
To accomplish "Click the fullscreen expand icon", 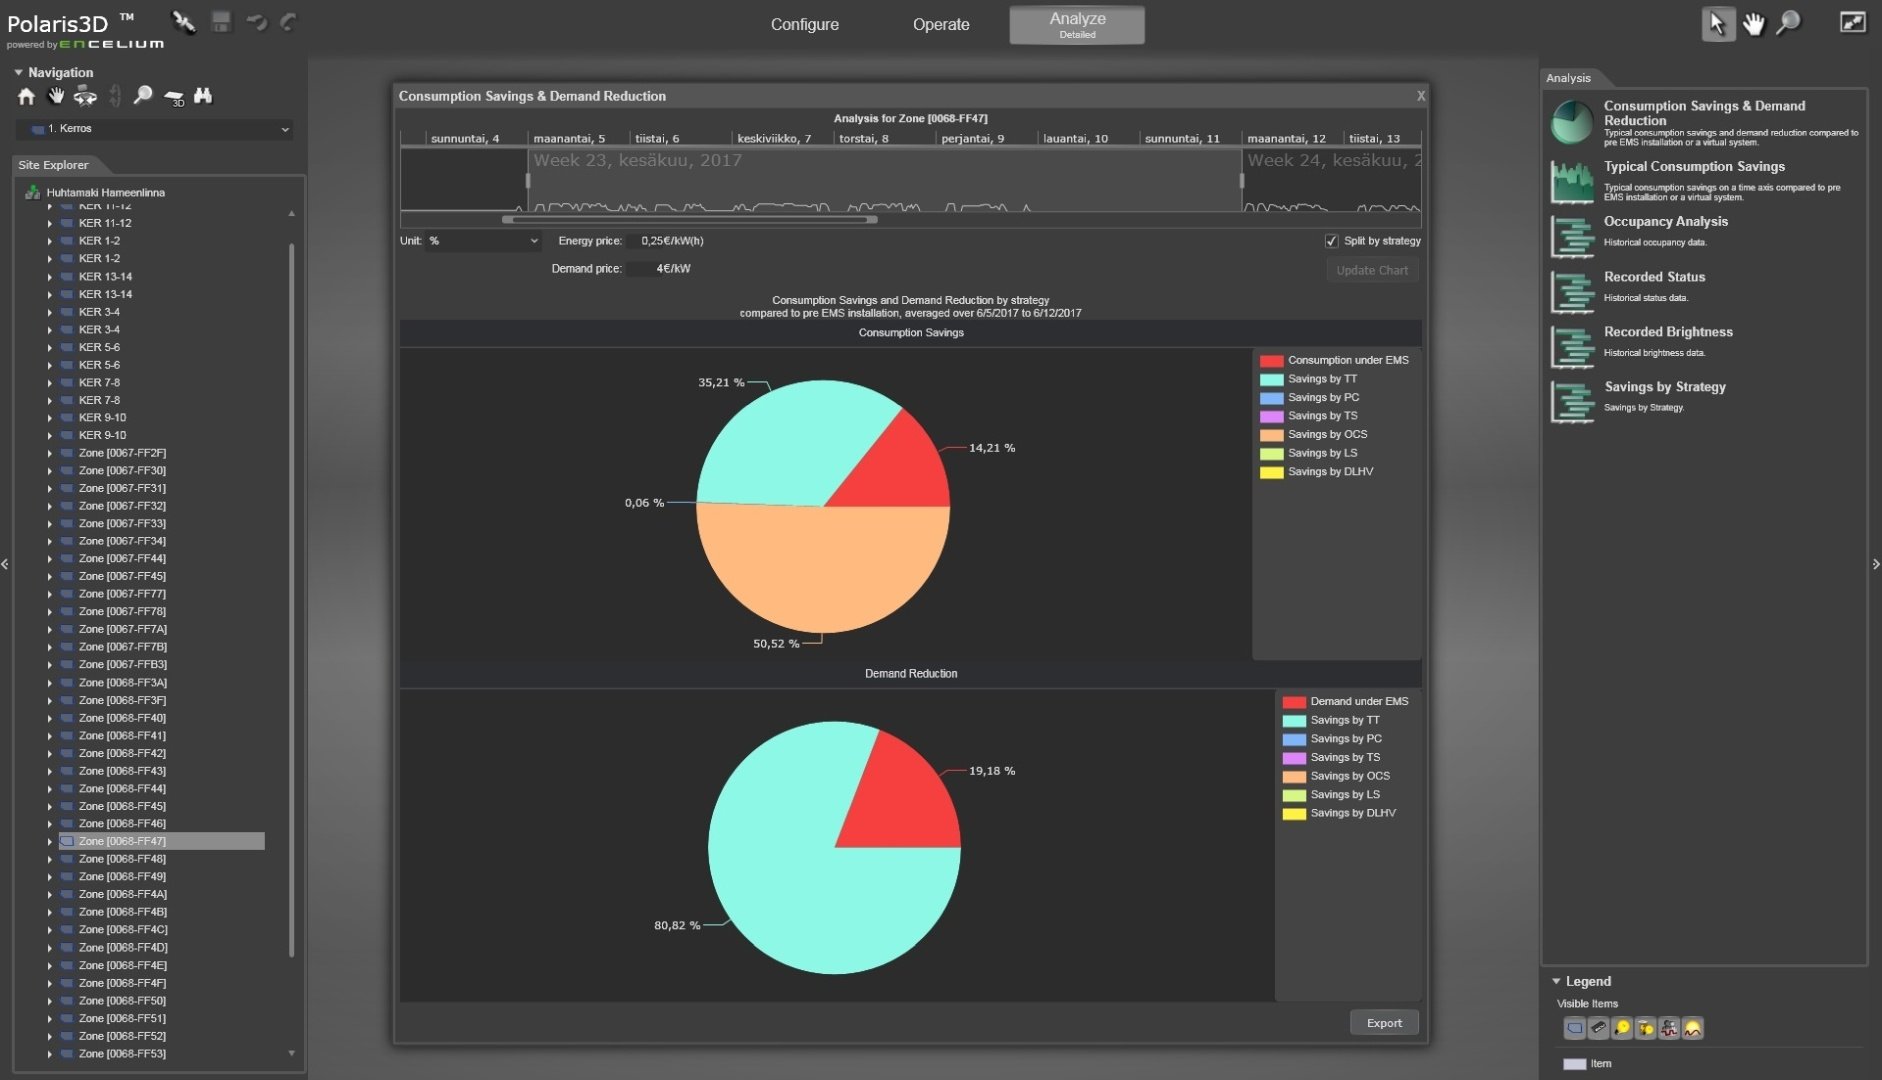I will tap(1853, 22).
